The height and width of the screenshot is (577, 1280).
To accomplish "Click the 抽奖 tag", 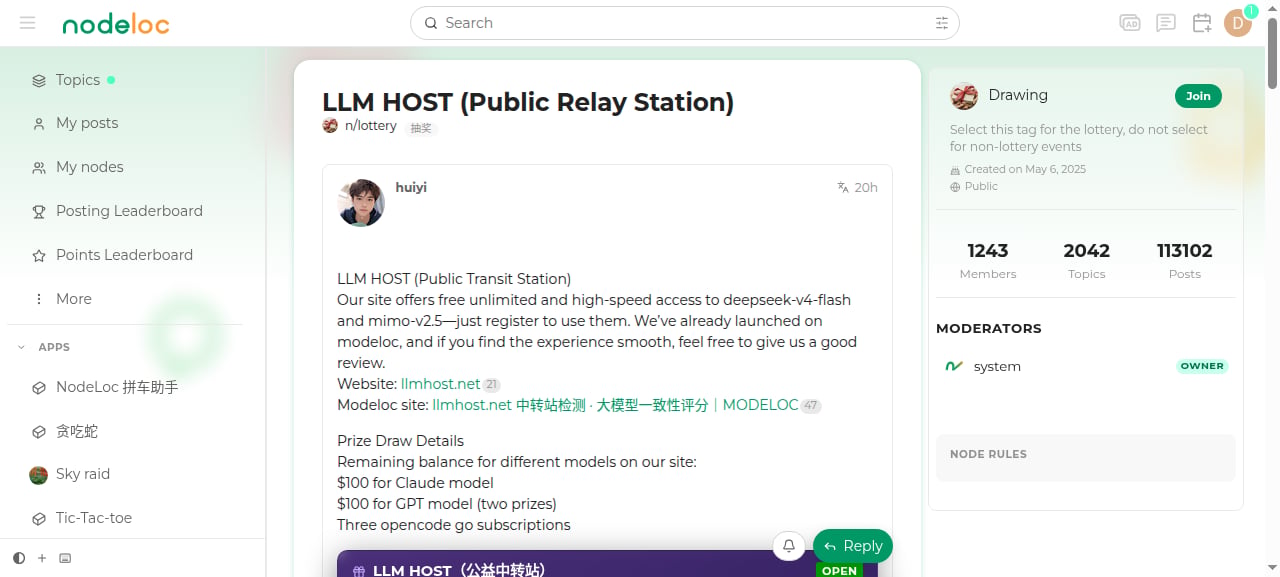I will coord(421,128).
